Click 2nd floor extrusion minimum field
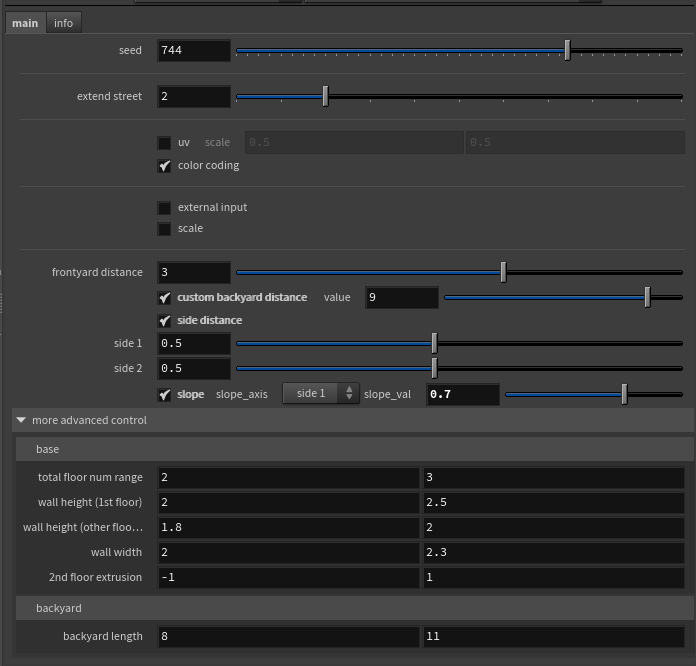This screenshot has height=666, width=696. tap(289, 577)
